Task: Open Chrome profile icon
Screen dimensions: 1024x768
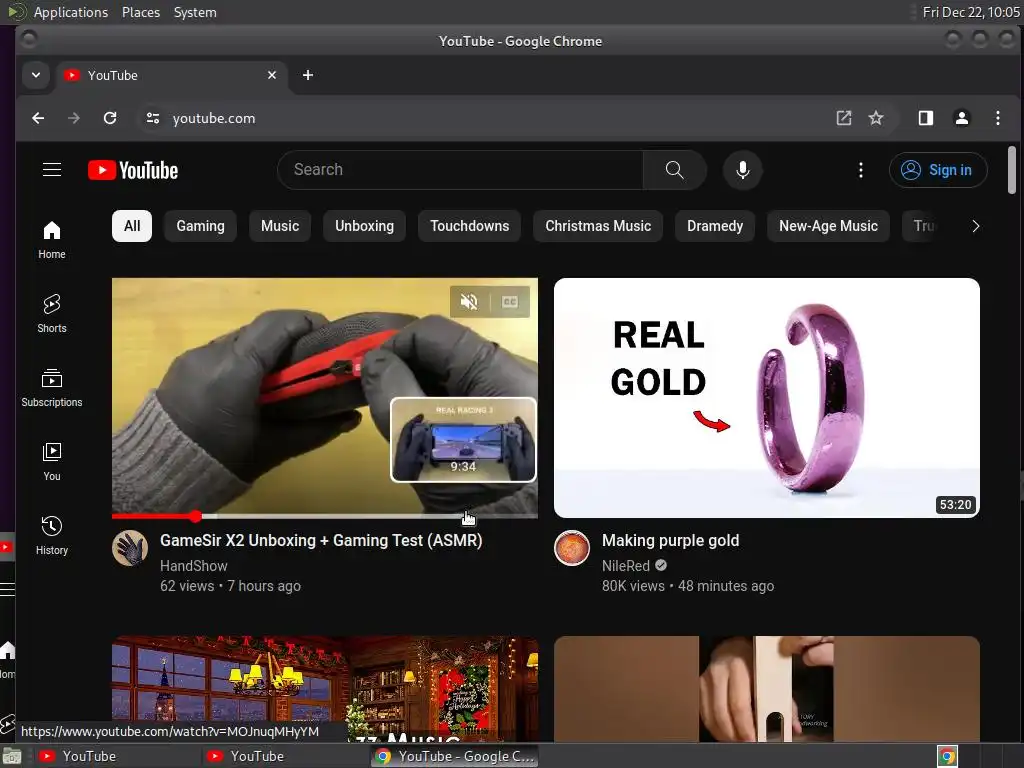Action: 961,118
